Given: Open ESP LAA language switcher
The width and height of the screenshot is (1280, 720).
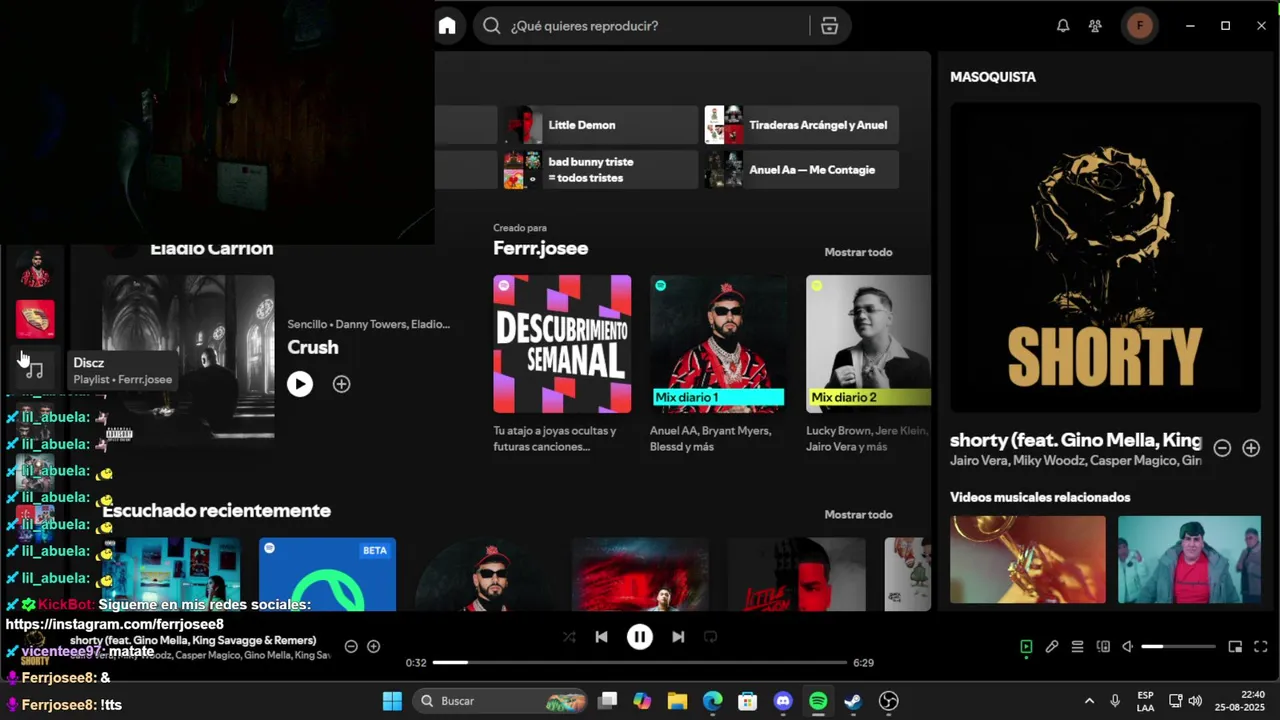Looking at the screenshot, I should point(1146,701).
